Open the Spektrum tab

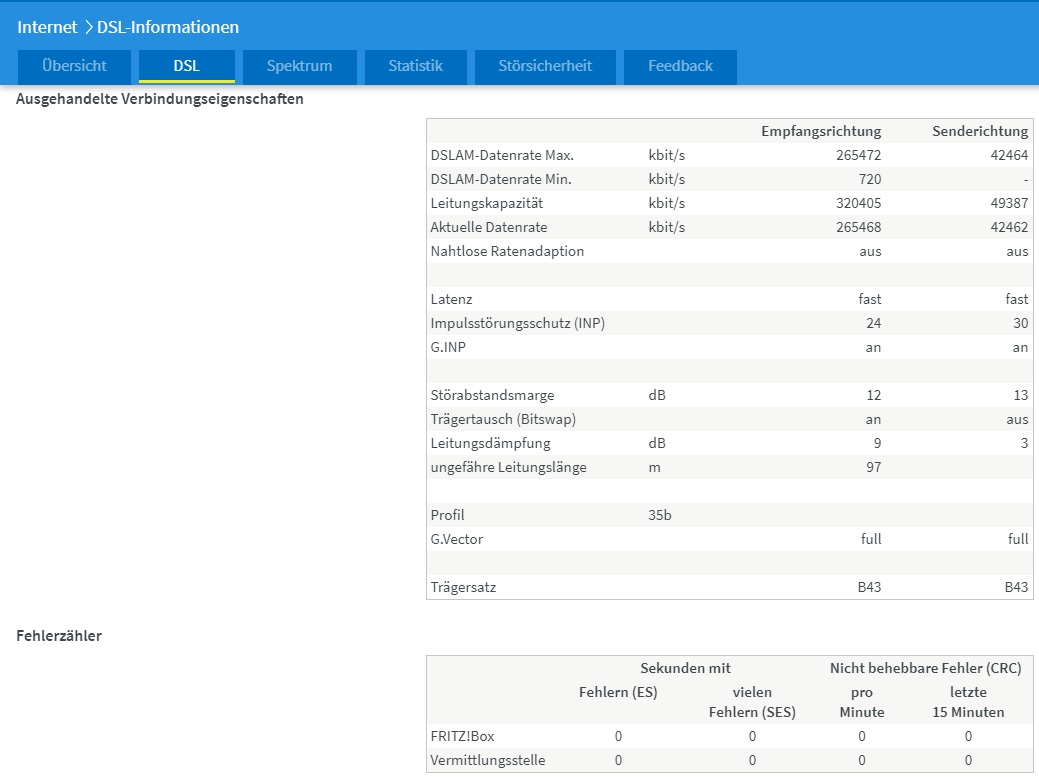click(299, 66)
